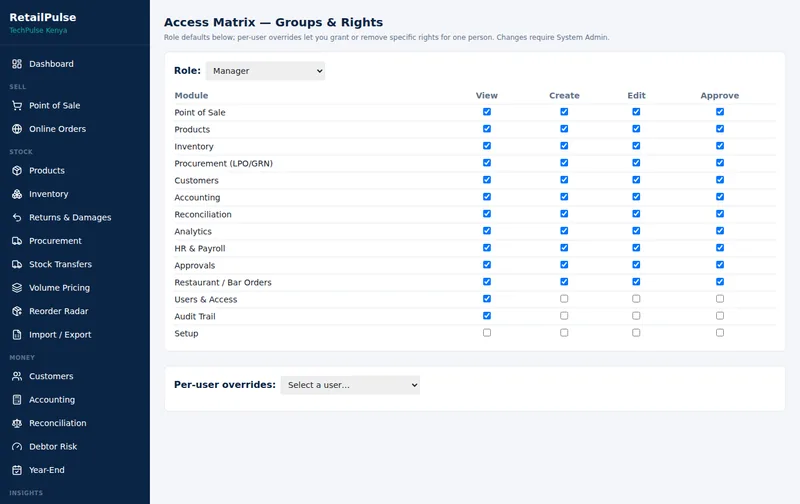Check Create for Users & Access

564,298
